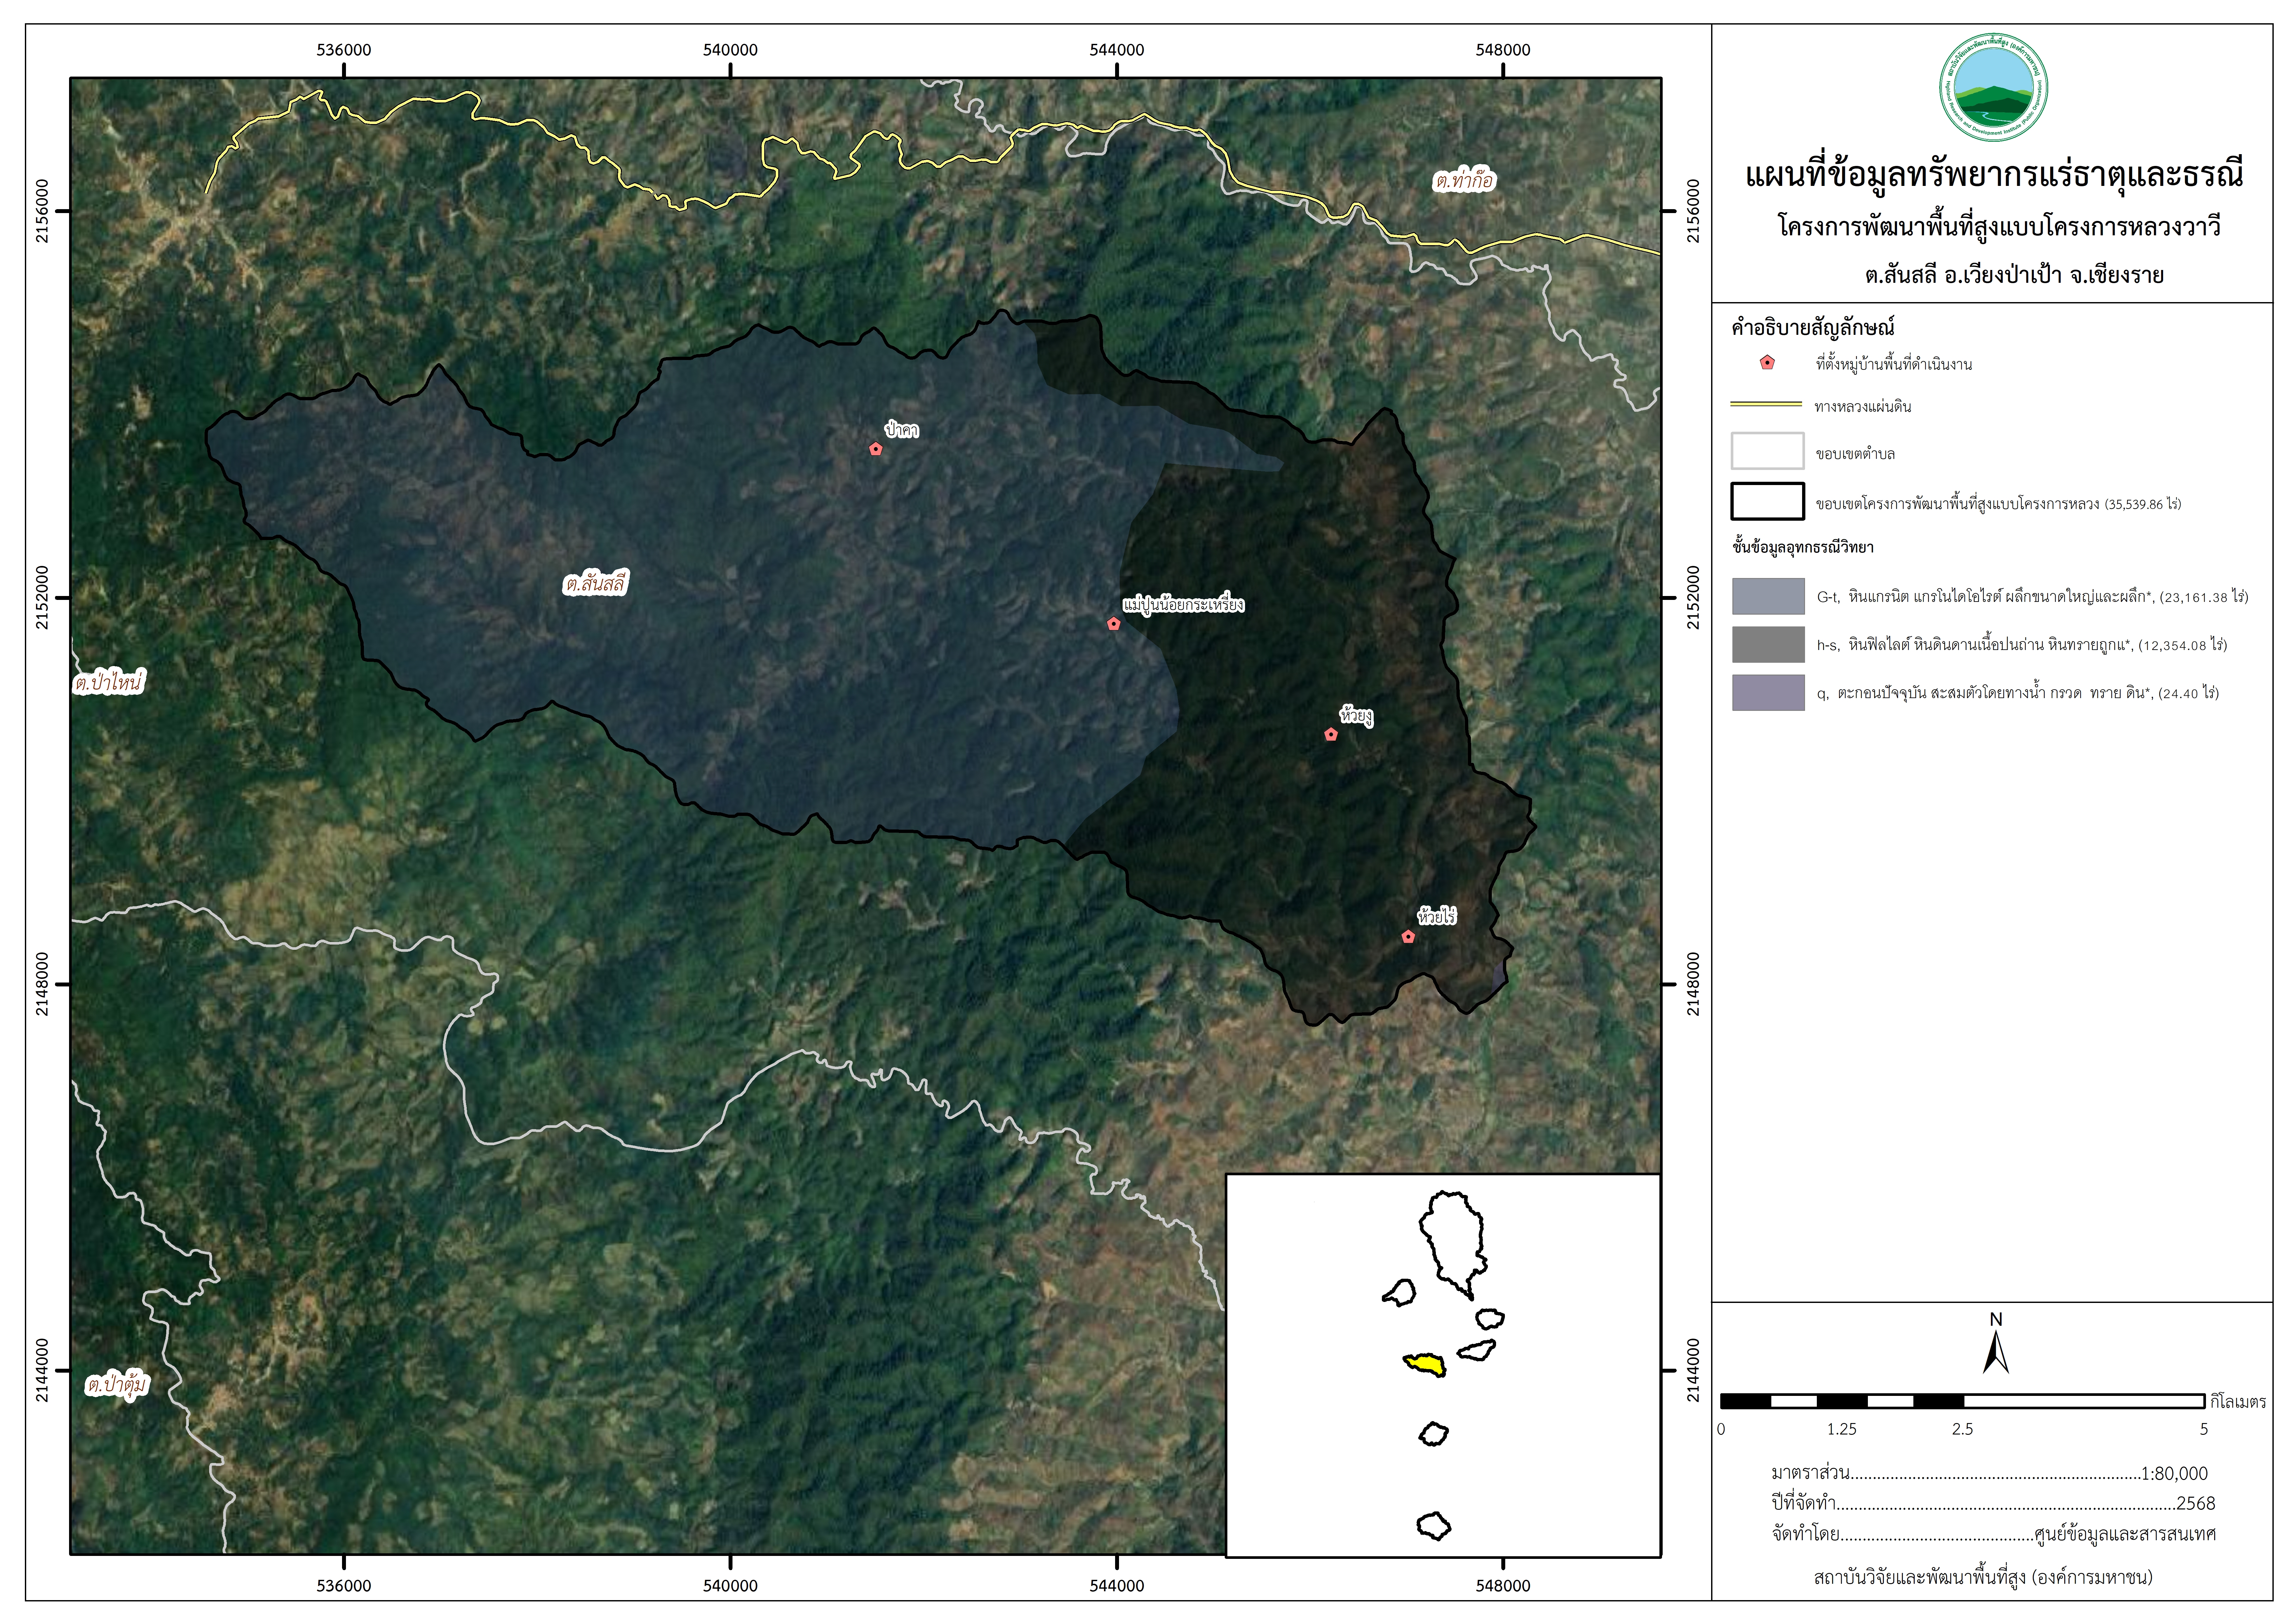This screenshot has width=2295, height=1624.
Task: Click the project boundary legend text with 35,539.86 ไร่
Action: pos(1998,504)
